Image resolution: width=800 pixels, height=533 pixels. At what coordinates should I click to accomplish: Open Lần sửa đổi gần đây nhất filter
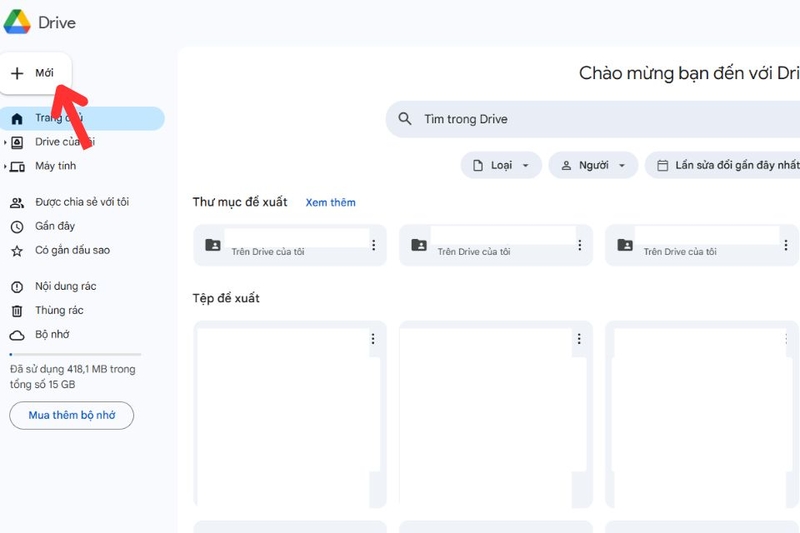[x=722, y=165]
